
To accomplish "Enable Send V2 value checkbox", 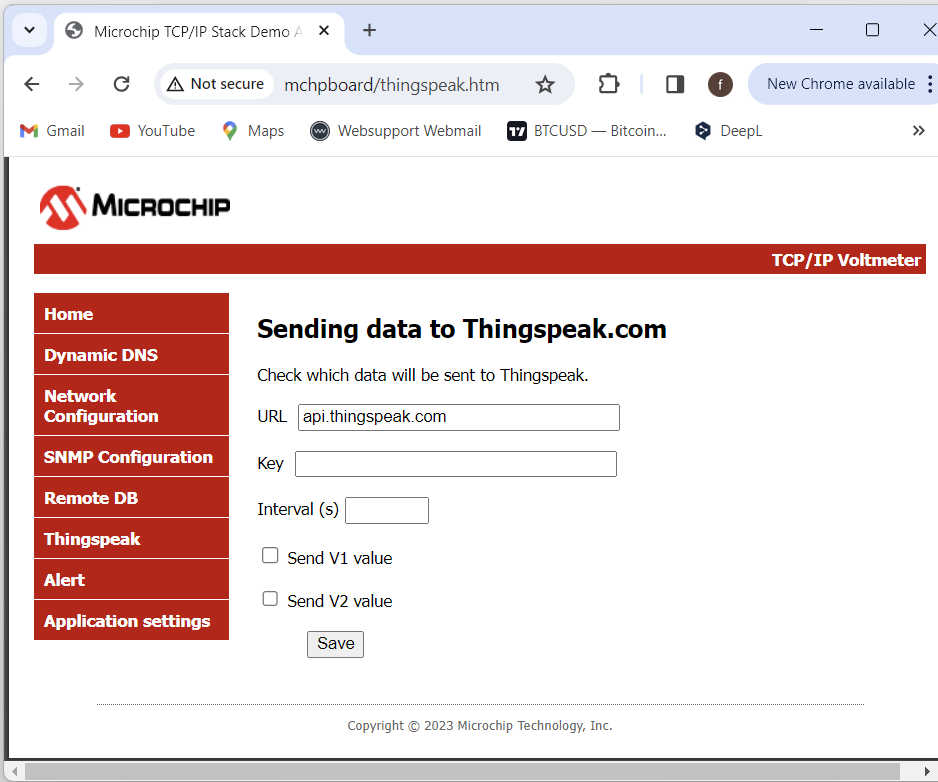I will pos(270,598).
